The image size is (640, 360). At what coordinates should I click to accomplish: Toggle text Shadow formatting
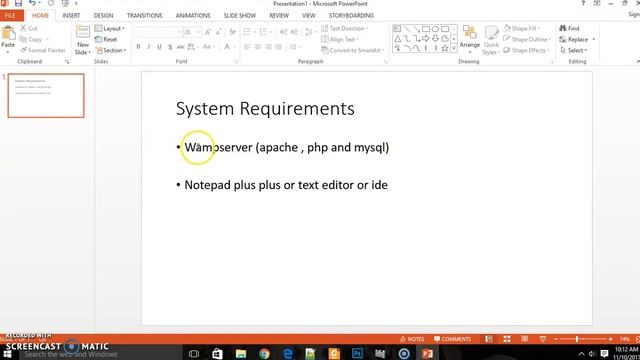click(170, 47)
